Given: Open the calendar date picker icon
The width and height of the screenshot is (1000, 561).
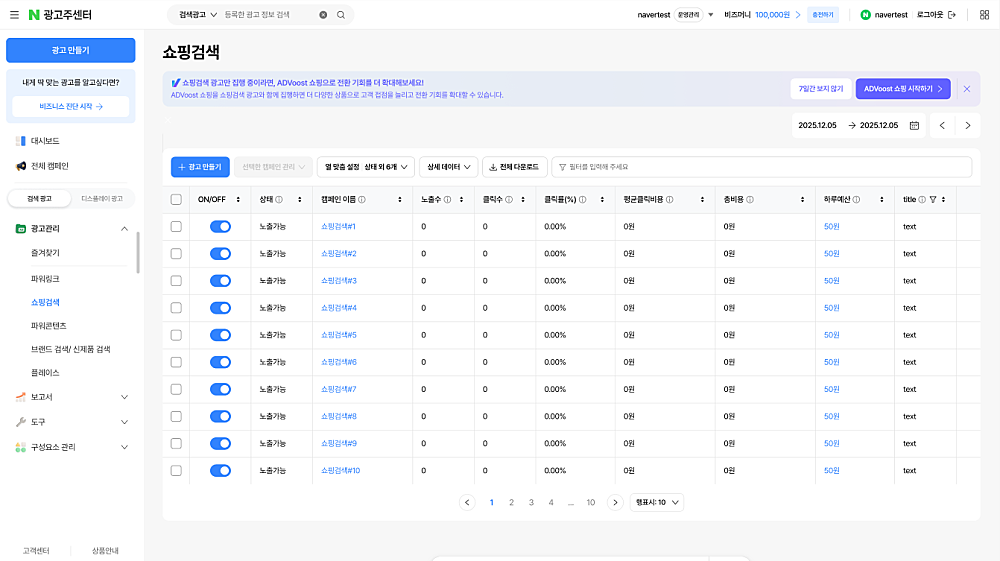Looking at the screenshot, I should coord(914,126).
